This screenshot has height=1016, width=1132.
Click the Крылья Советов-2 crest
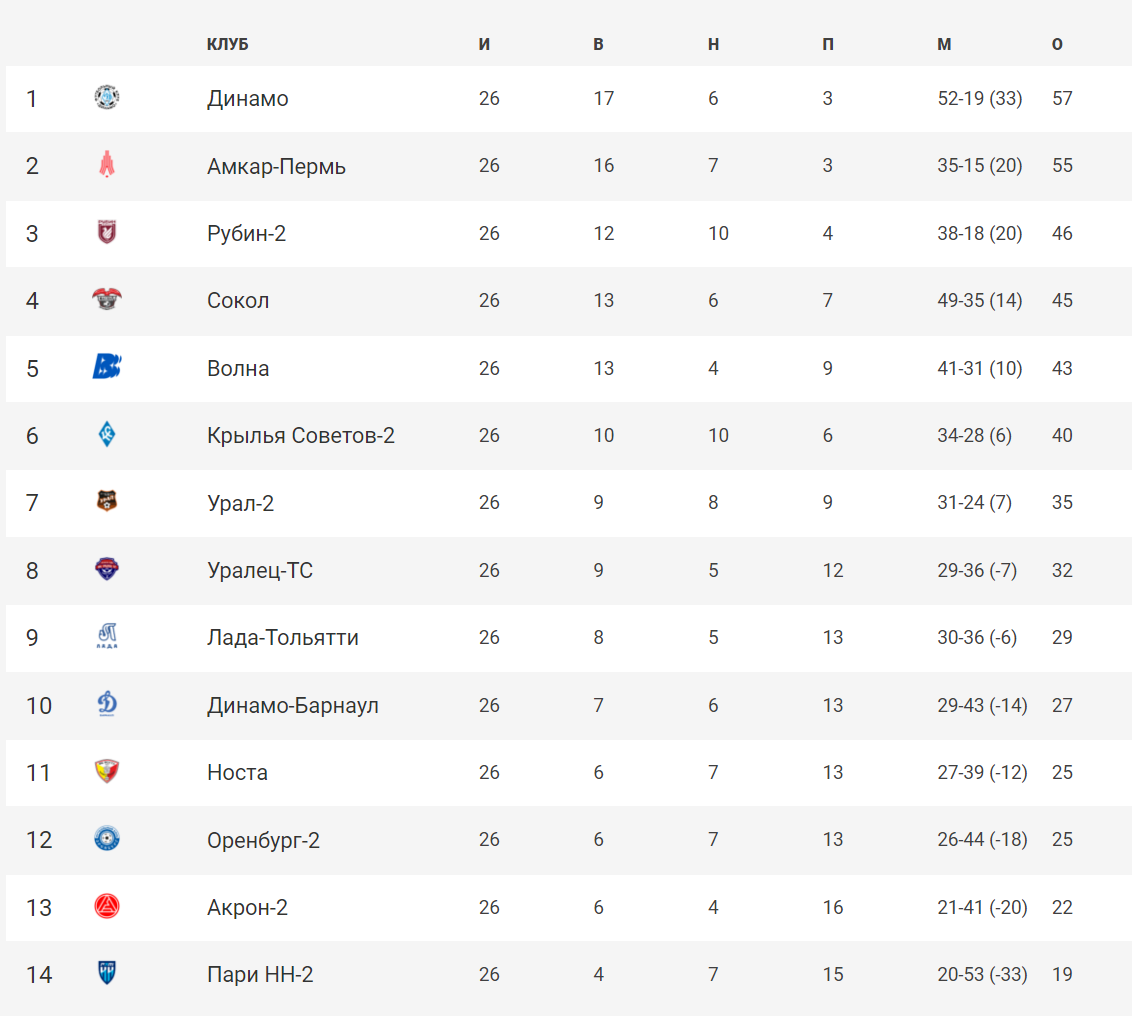[x=107, y=435]
